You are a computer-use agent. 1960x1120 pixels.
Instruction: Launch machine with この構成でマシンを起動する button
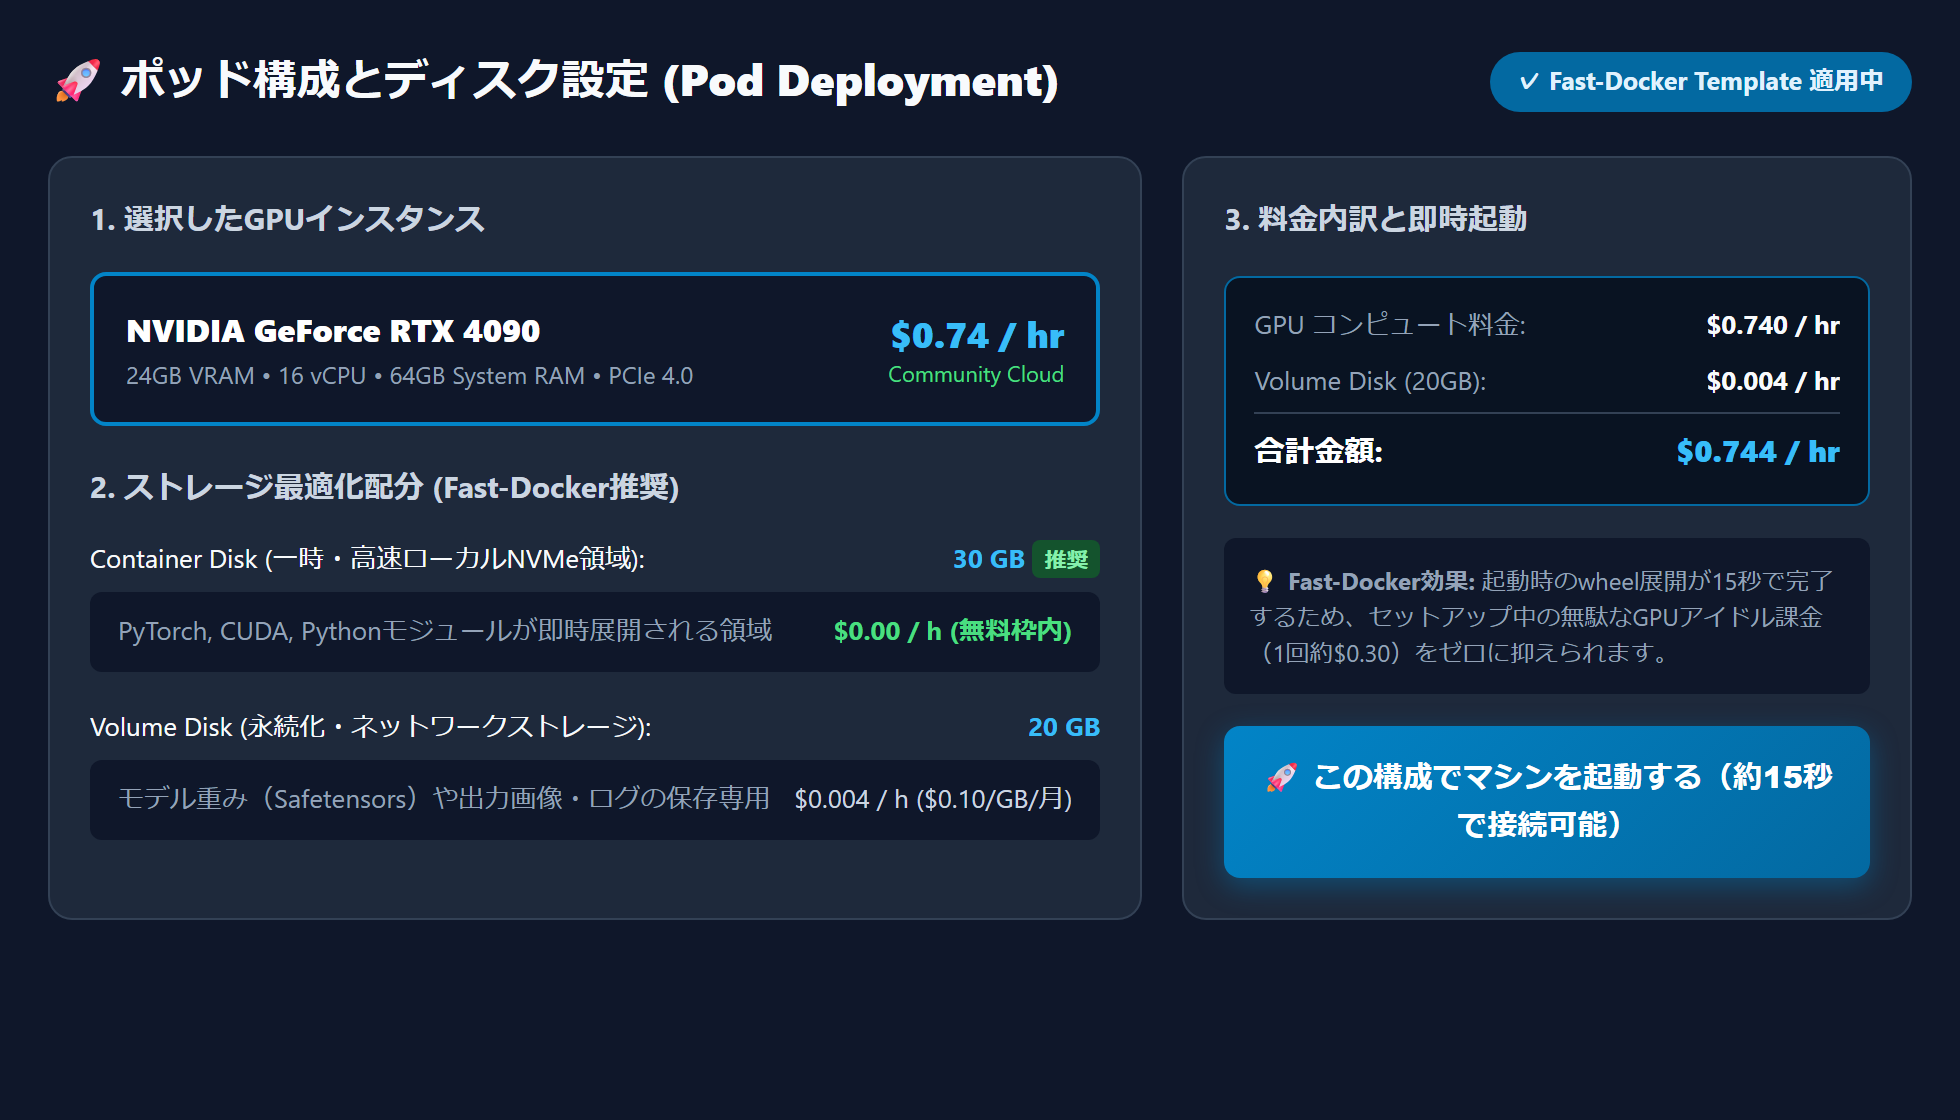click(x=1546, y=802)
